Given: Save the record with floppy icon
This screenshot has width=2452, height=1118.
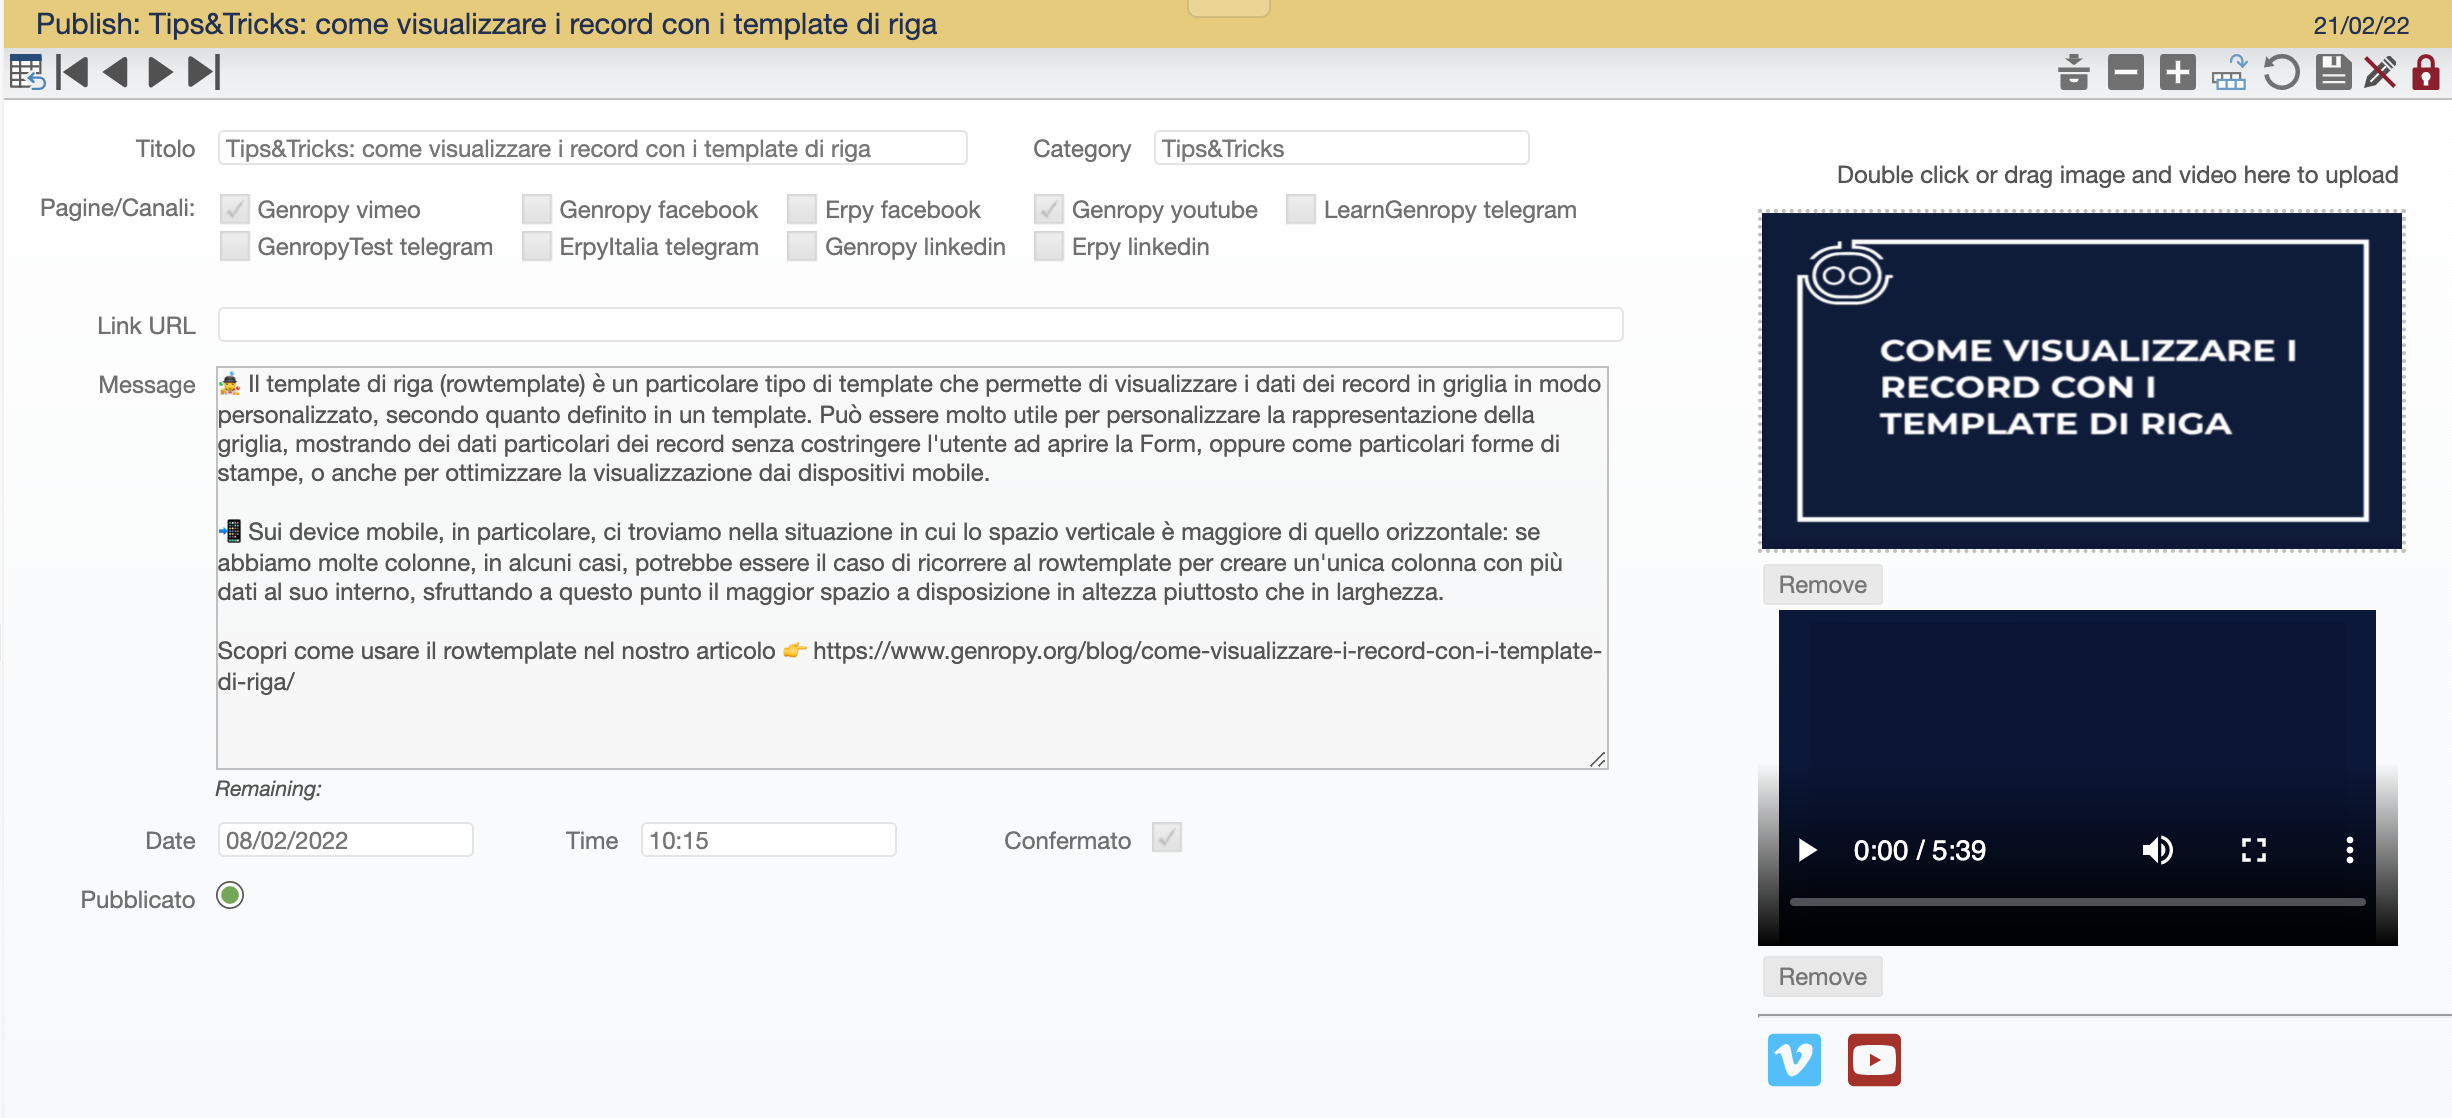Looking at the screenshot, I should [2333, 72].
